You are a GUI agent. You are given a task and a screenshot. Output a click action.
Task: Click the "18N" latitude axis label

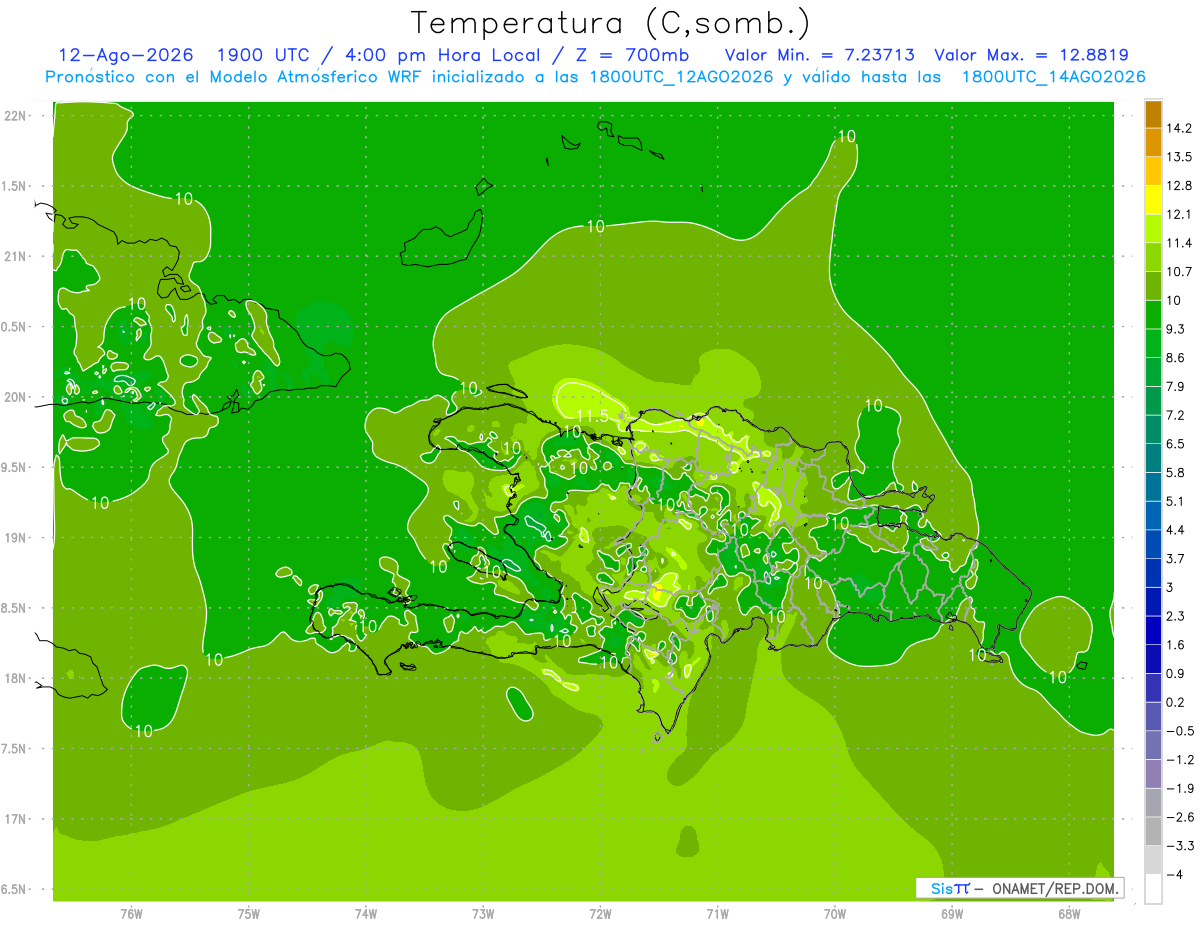16,679
